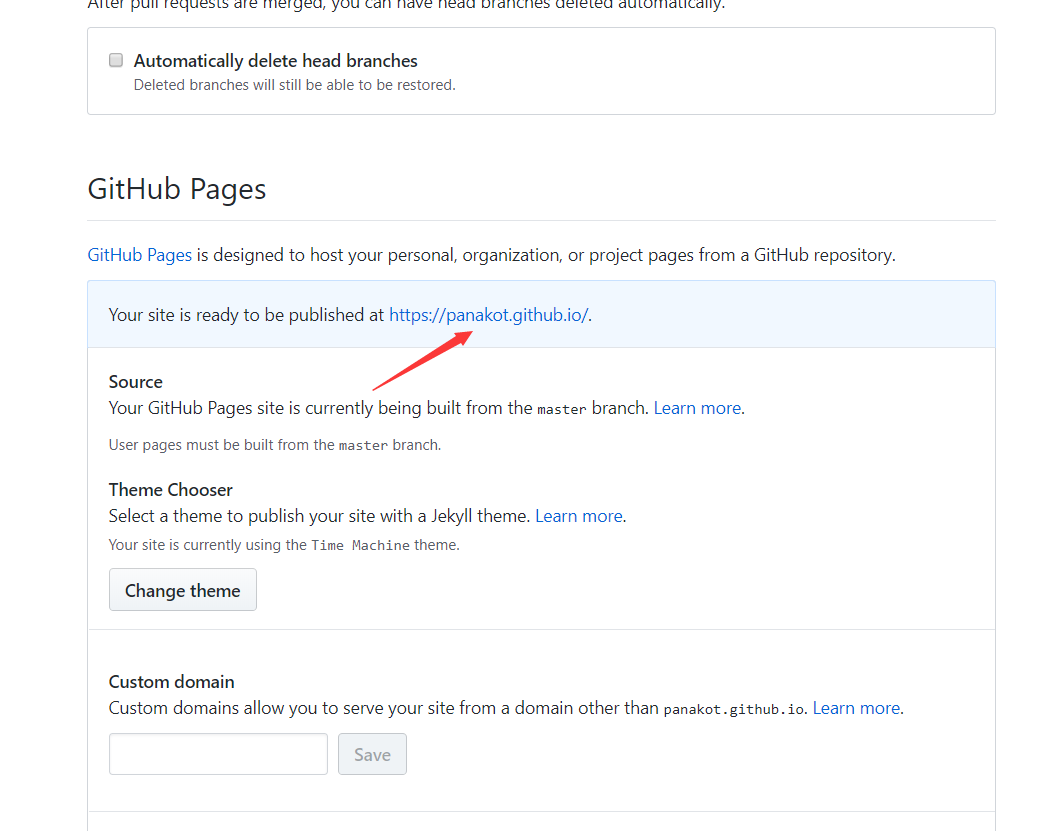Click the Save button for custom domain
Screen dimensions: 1040x831
click(372, 754)
